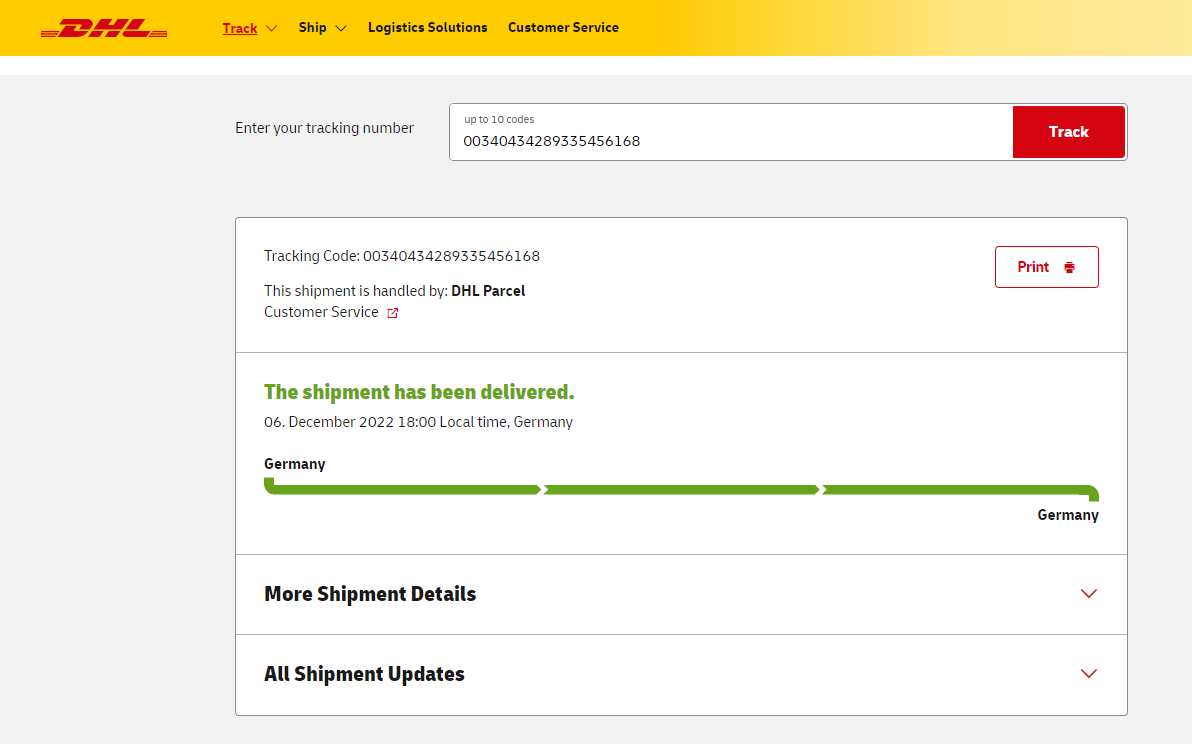Click the last segment of delivery progress bar

click(955, 490)
